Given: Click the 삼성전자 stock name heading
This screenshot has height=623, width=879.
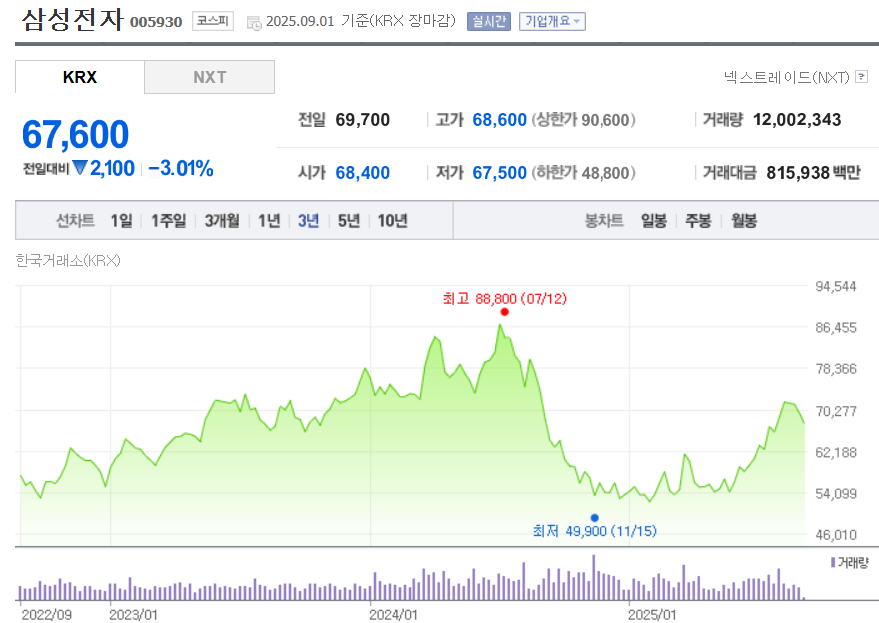Looking at the screenshot, I should pos(72,19).
